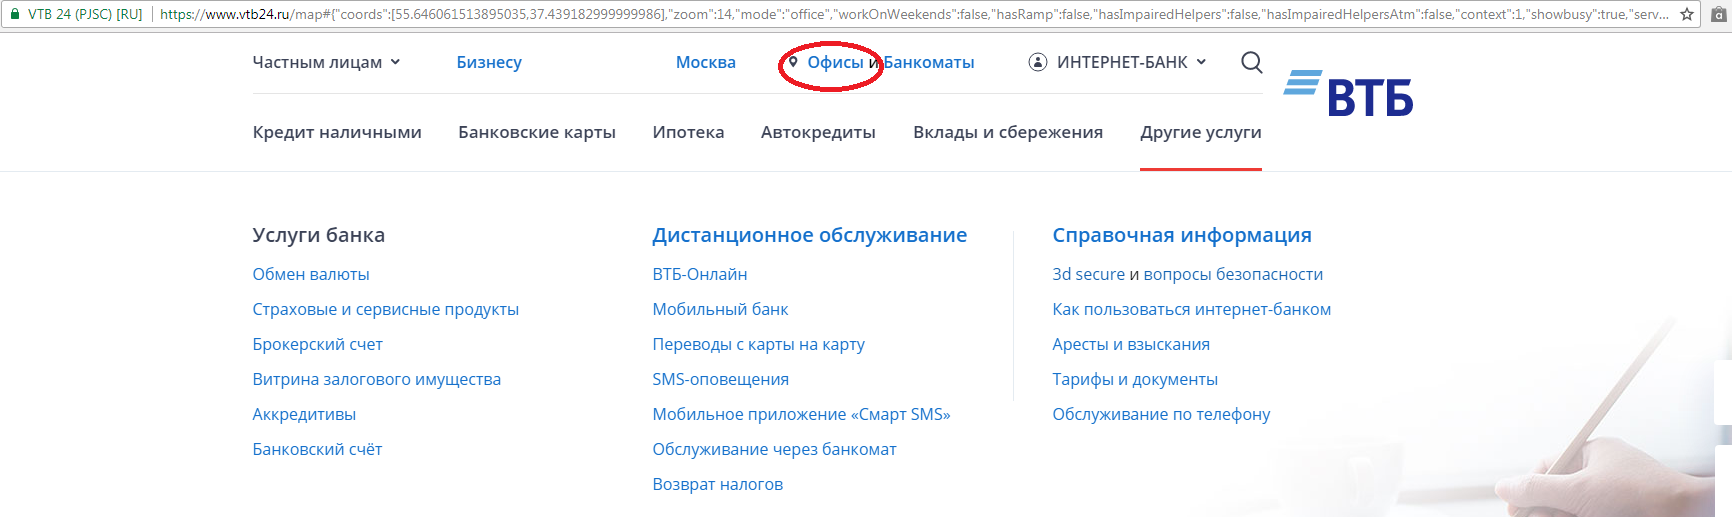The height and width of the screenshot is (517, 1732).
Task: Click the location pin icon beside Офисы
Action: click(793, 62)
